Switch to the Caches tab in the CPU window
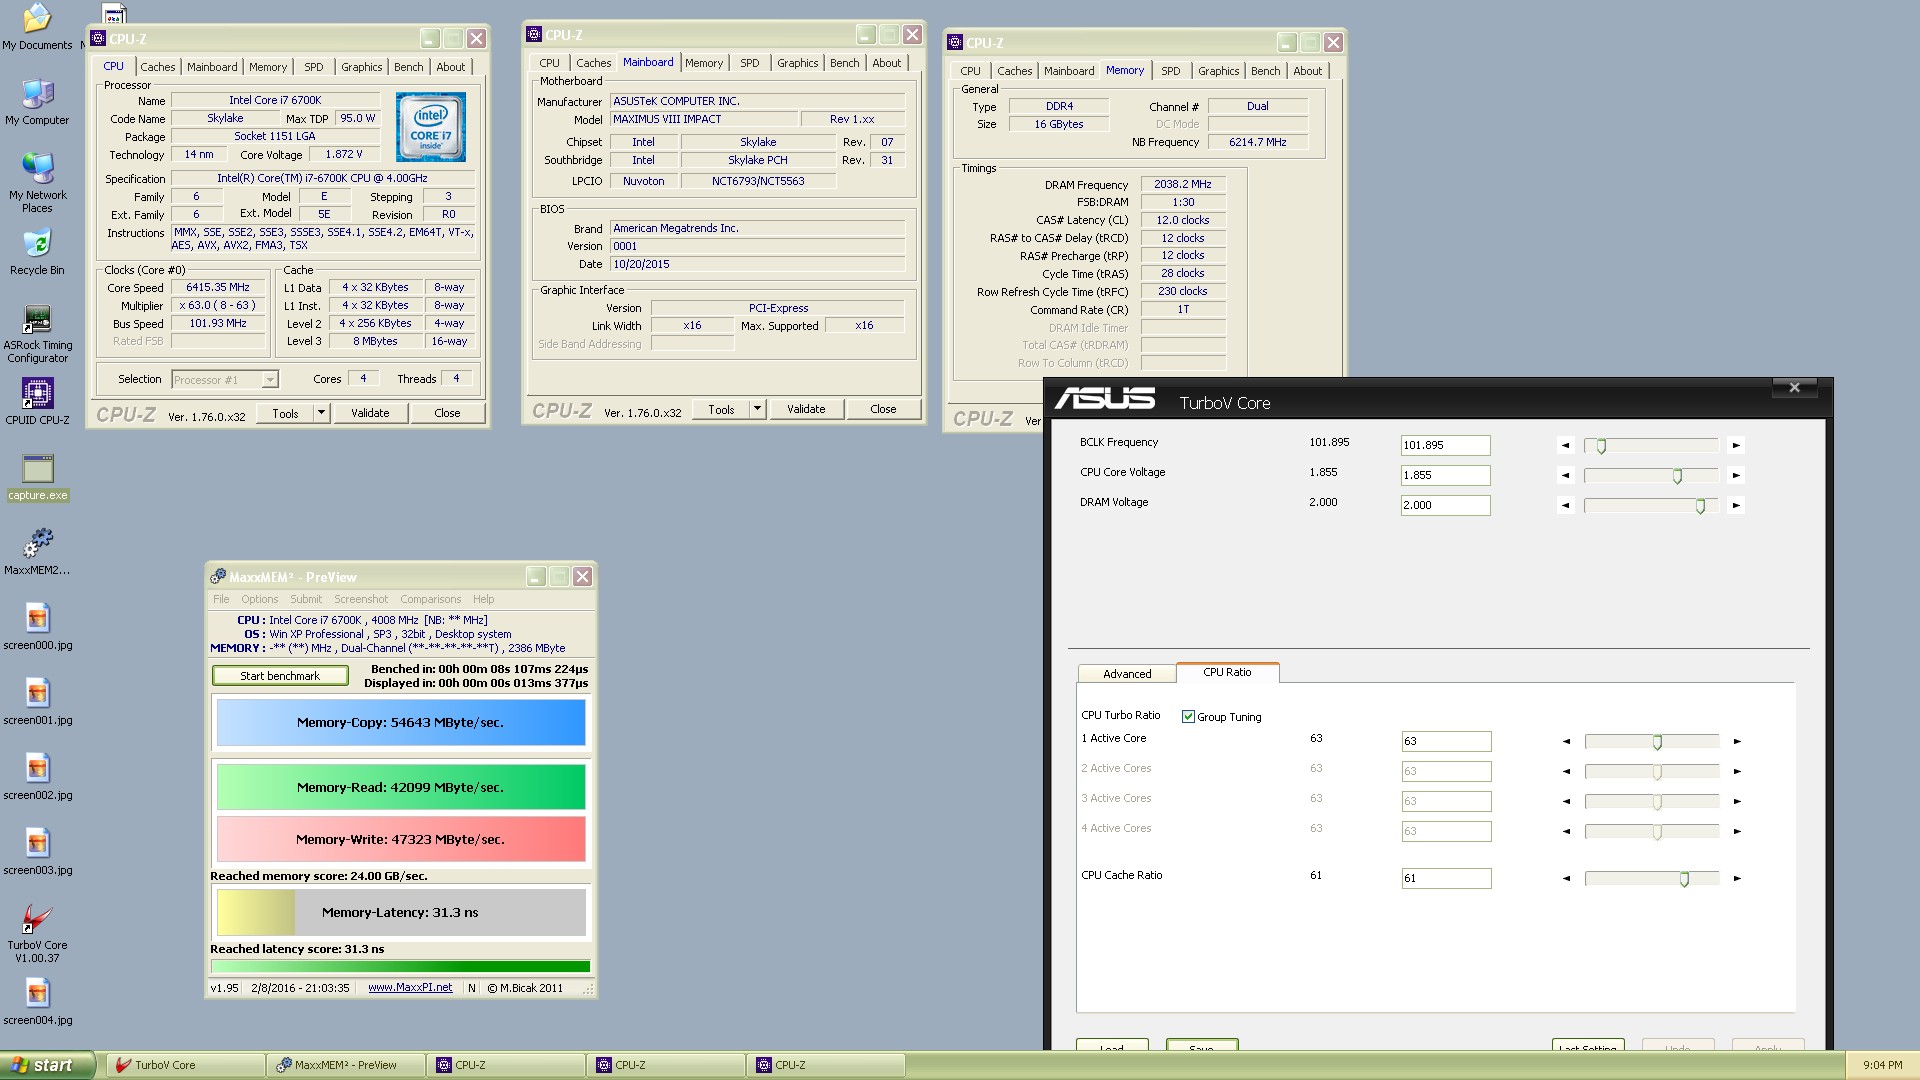The height and width of the screenshot is (1080, 1920). point(157,67)
